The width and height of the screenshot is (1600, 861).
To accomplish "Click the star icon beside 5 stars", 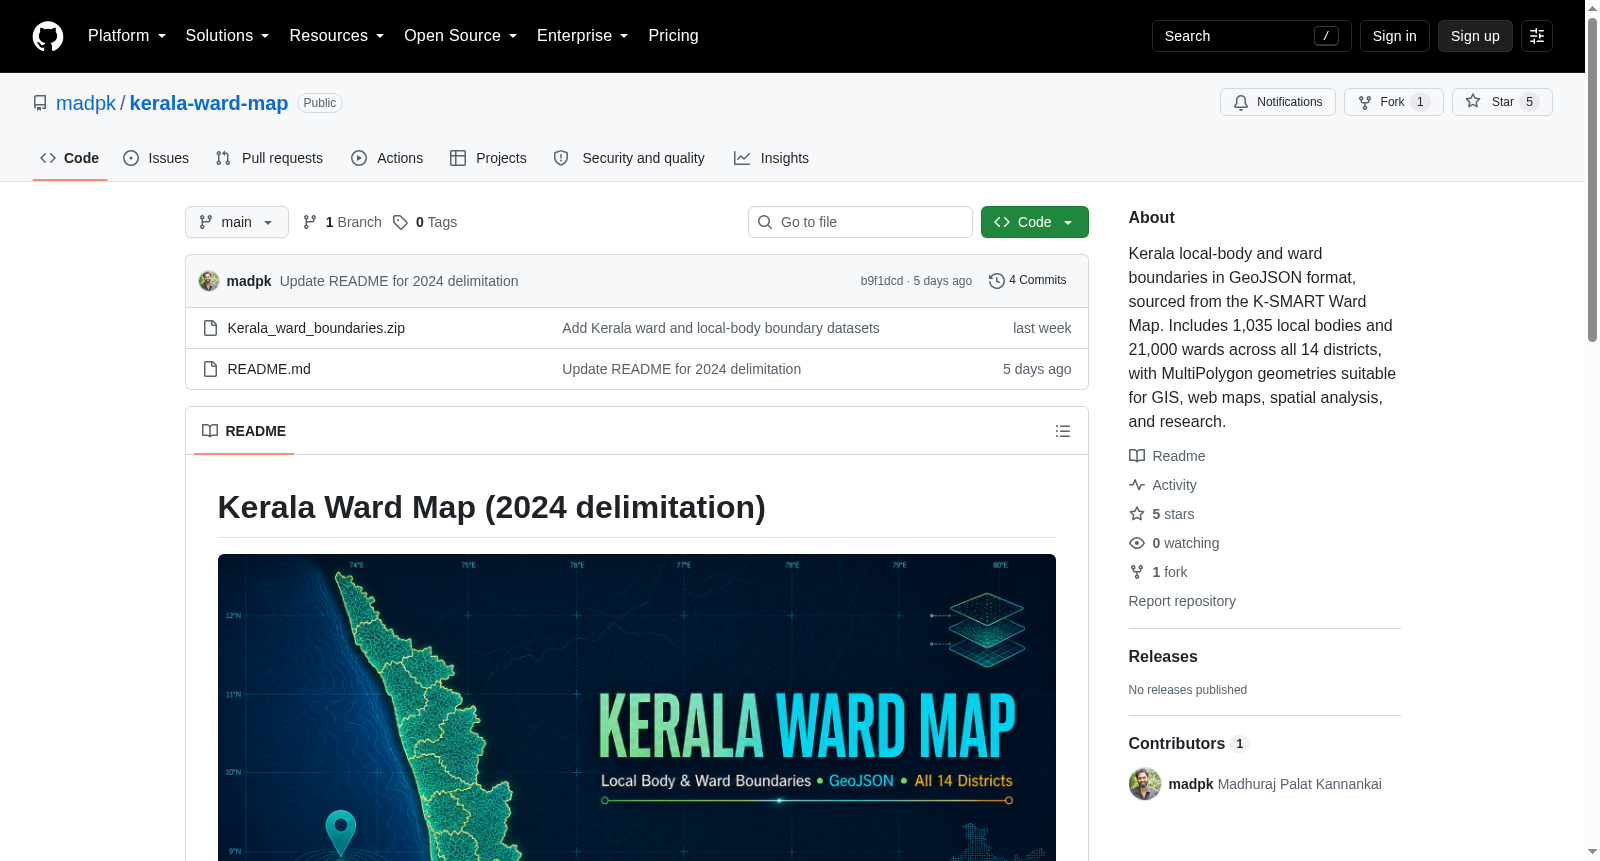I will click(x=1137, y=514).
